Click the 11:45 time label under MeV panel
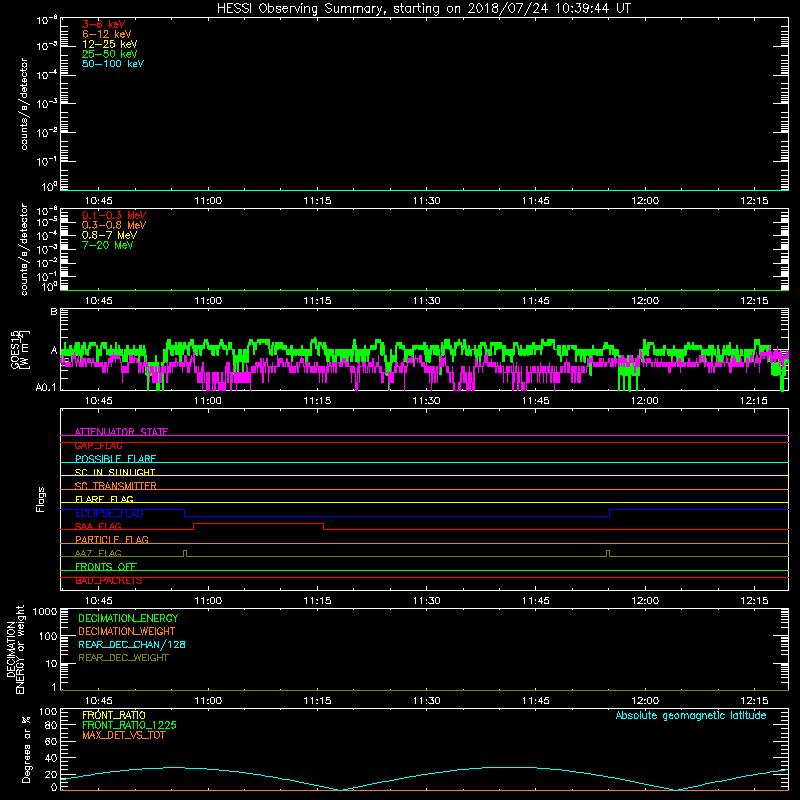This screenshot has width=800, height=800. 536,301
